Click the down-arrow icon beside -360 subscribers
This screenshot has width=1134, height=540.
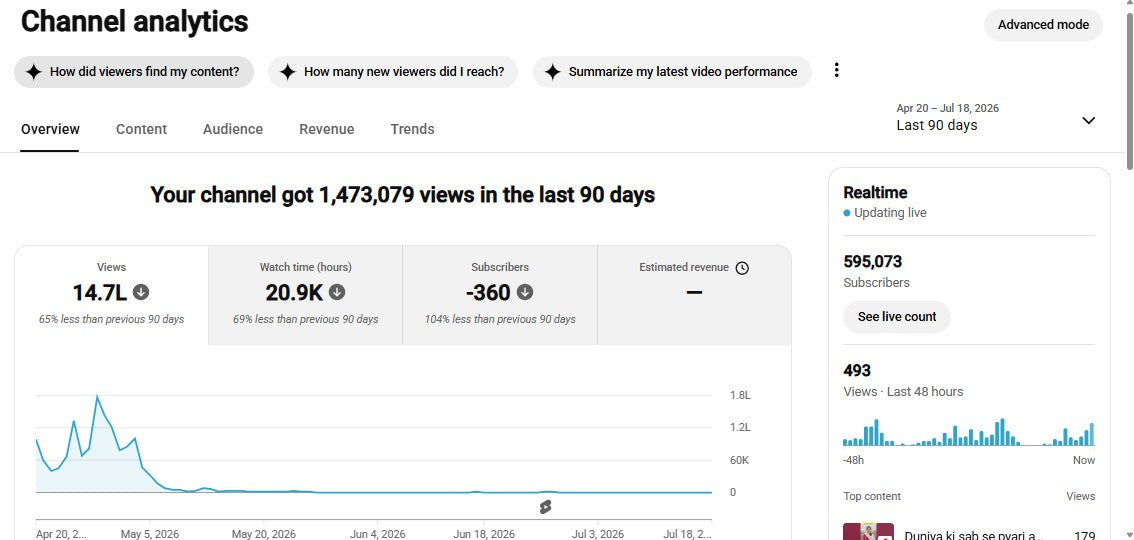click(525, 292)
